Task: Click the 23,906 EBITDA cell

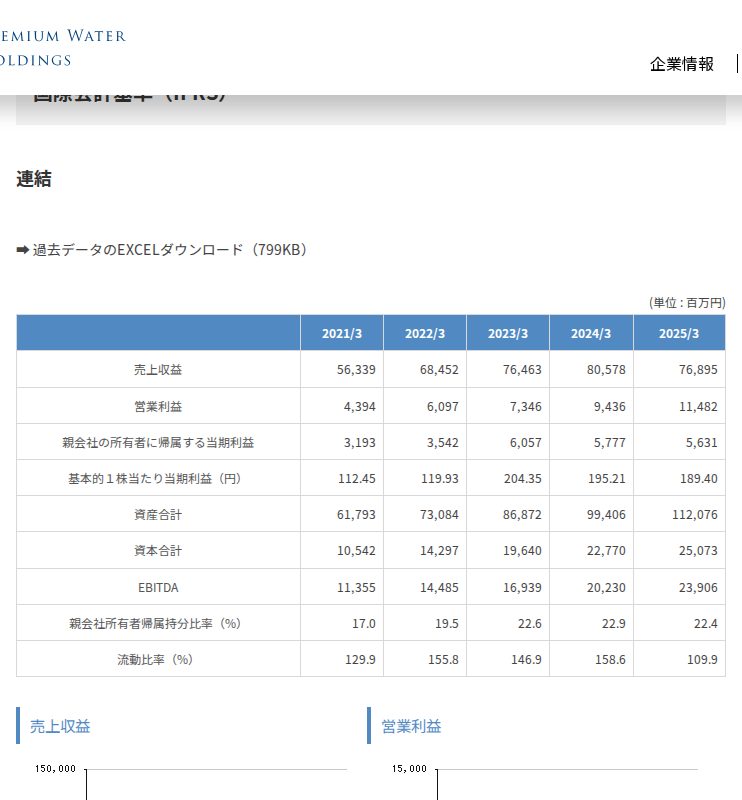Action: coord(679,587)
